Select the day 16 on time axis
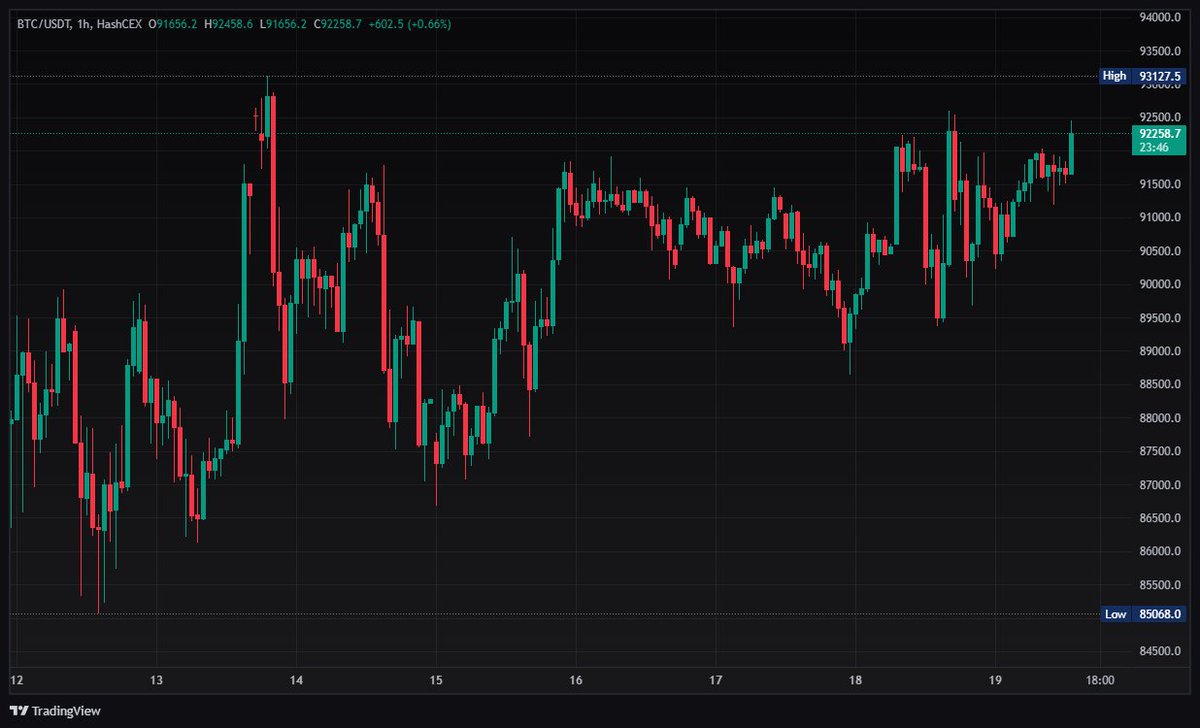The width and height of the screenshot is (1200, 728). tap(574, 678)
